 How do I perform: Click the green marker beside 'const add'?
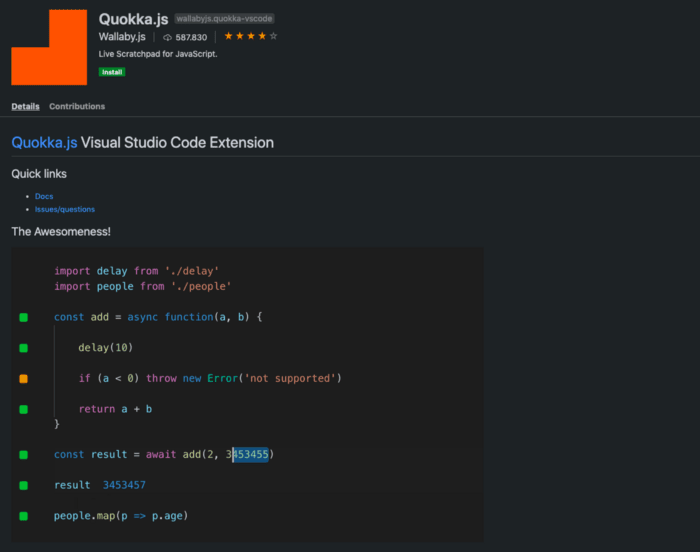click(x=24, y=318)
